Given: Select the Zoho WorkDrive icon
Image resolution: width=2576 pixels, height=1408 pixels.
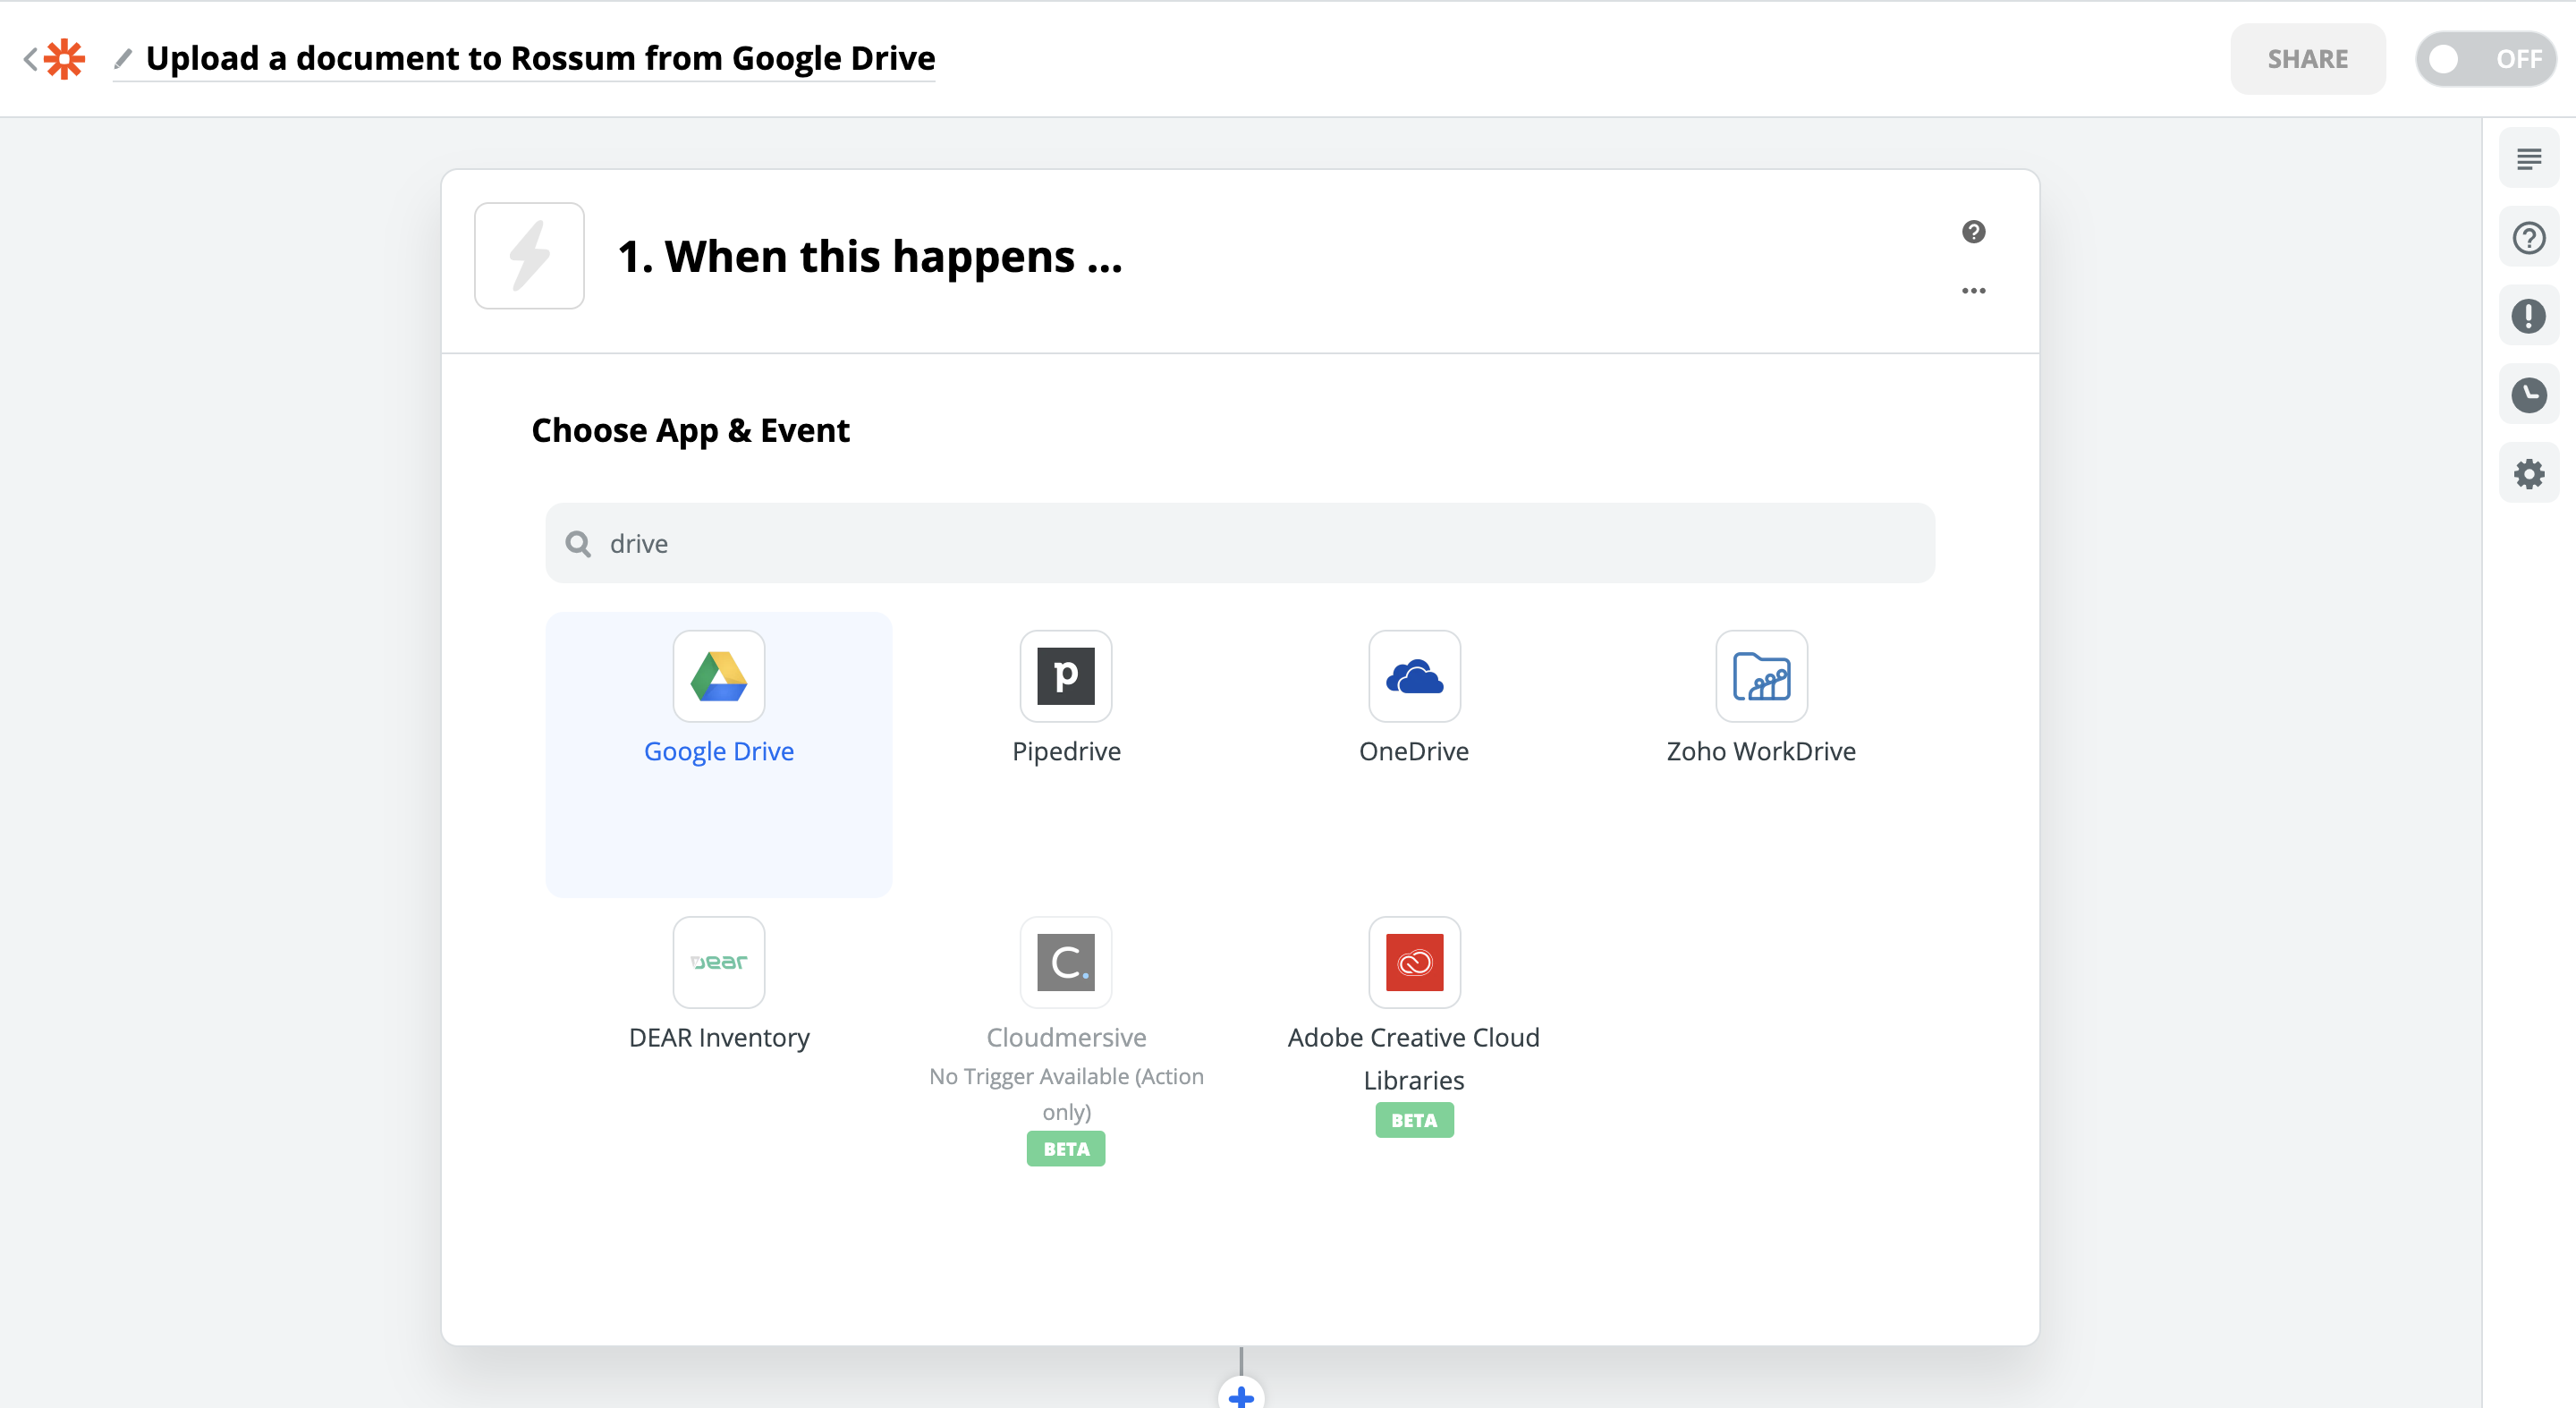Looking at the screenshot, I should [x=1760, y=676].
